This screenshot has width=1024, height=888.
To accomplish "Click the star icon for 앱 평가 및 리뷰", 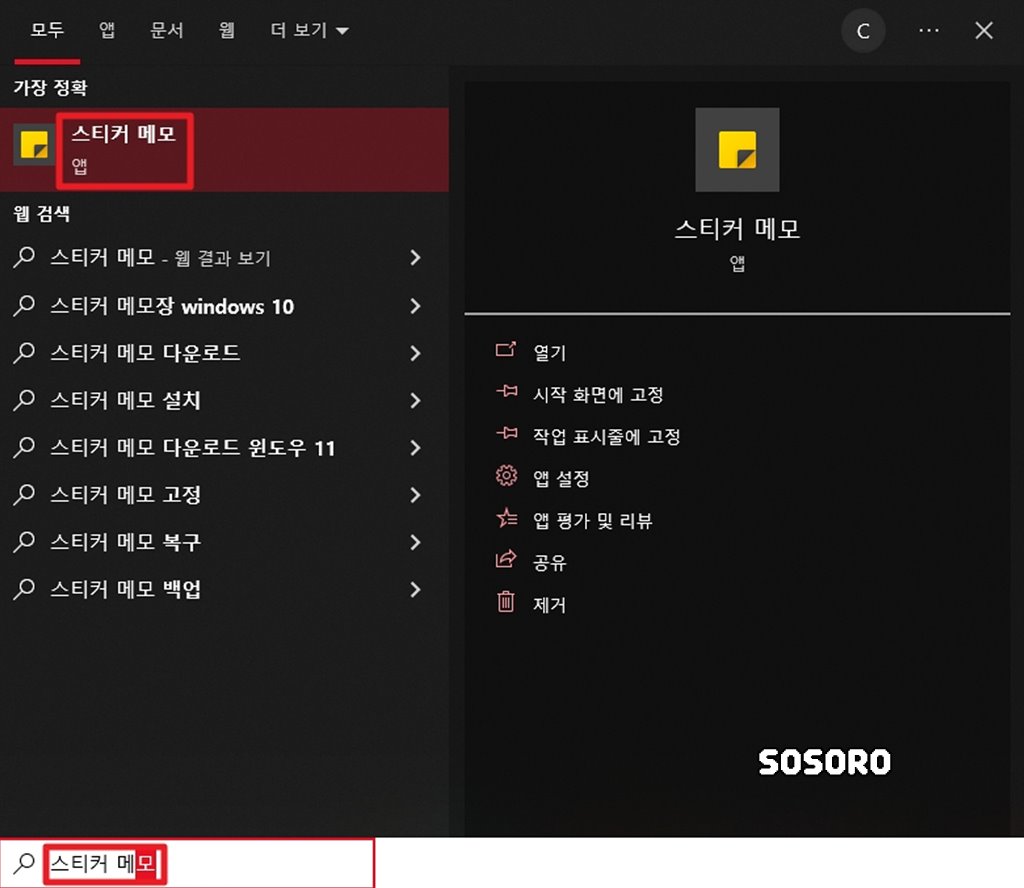I will pos(506,518).
